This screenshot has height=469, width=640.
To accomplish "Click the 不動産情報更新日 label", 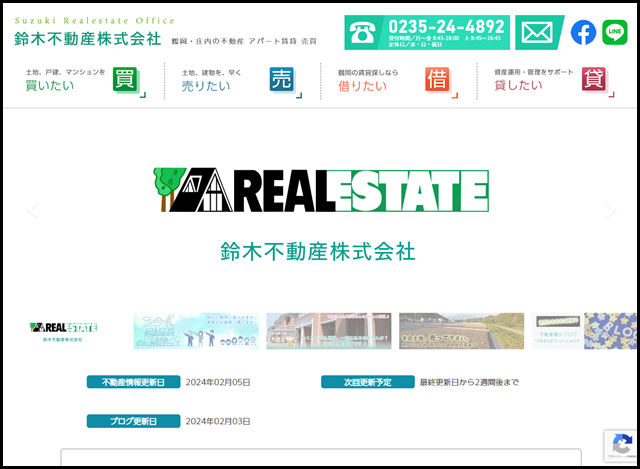I will tap(133, 382).
